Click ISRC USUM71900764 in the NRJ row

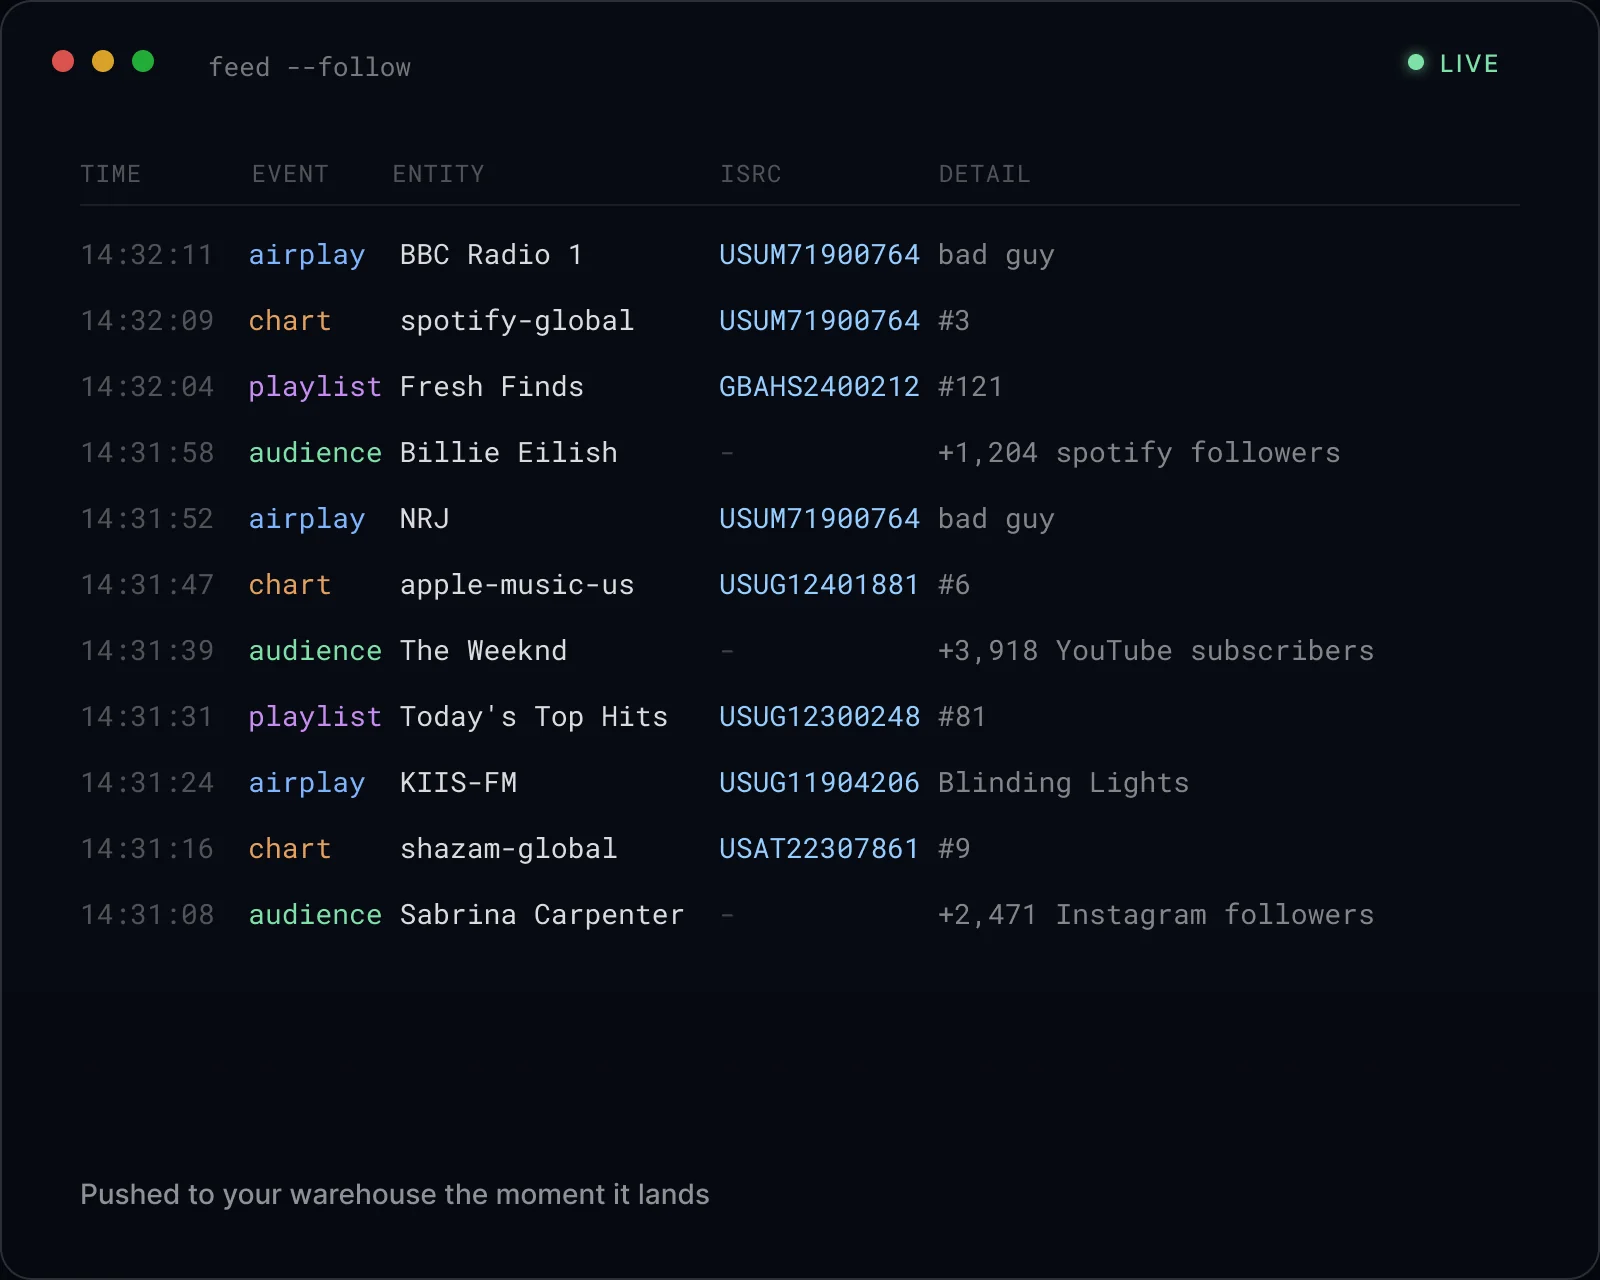click(x=819, y=519)
